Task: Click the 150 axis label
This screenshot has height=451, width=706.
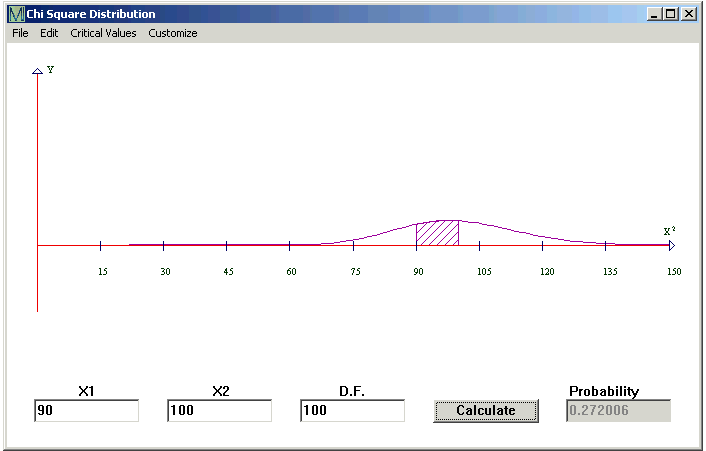Action: pos(674,271)
